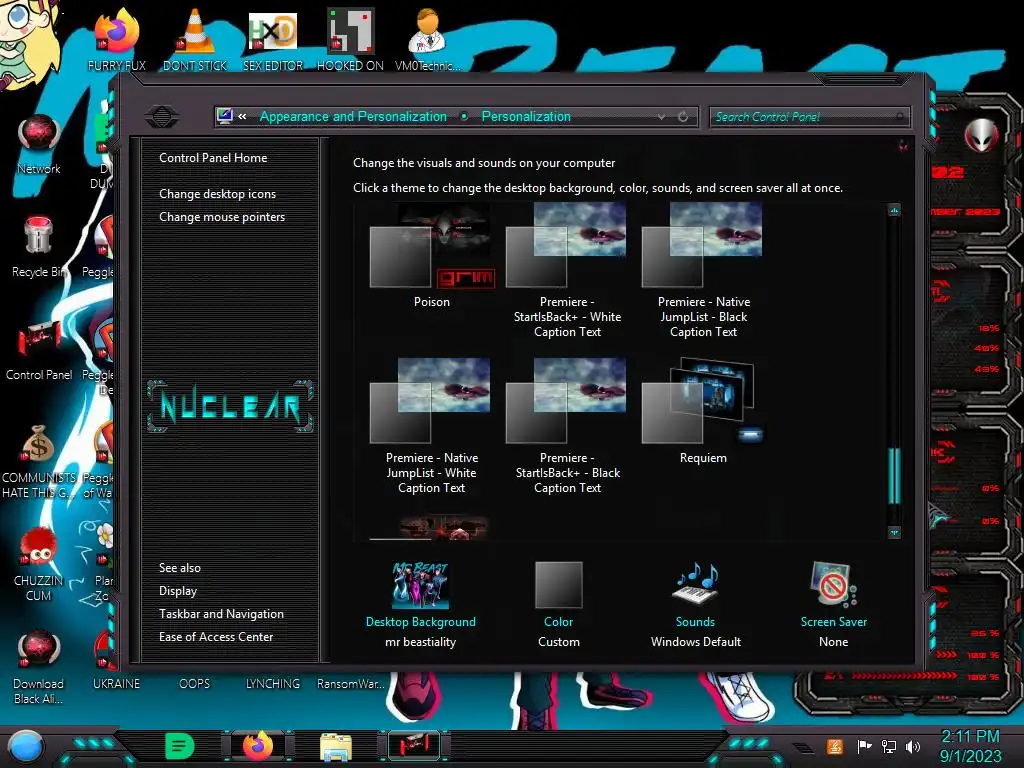1024x768 pixels.
Task: Open Ease of Access Center link
Action: 216,637
